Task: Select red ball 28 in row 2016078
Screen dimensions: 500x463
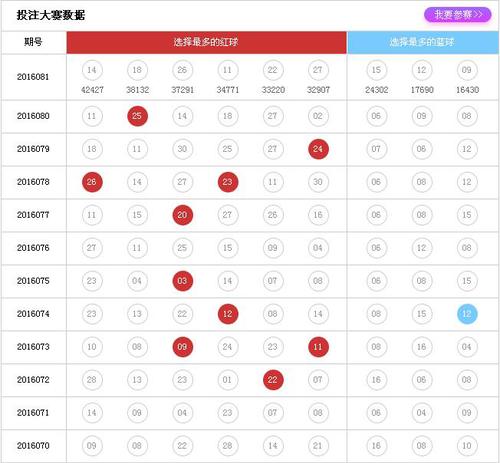Action: (92, 182)
